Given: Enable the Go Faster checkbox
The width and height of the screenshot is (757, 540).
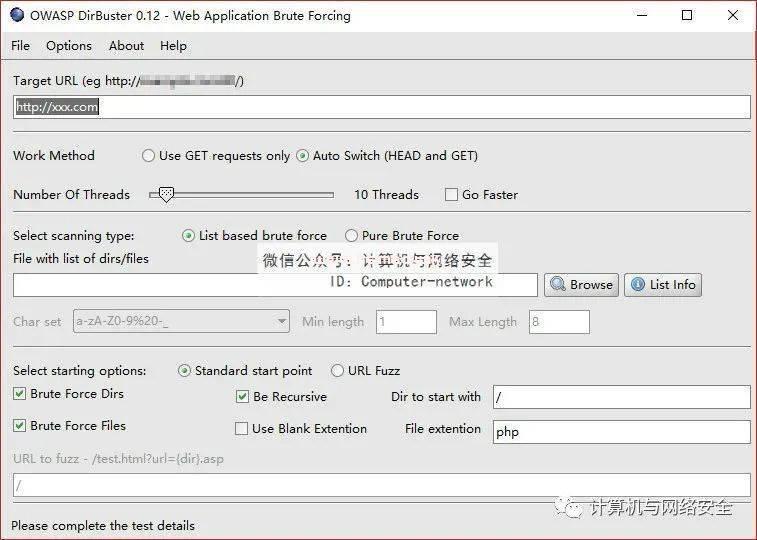Looking at the screenshot, I should click(x=452, y=195).
